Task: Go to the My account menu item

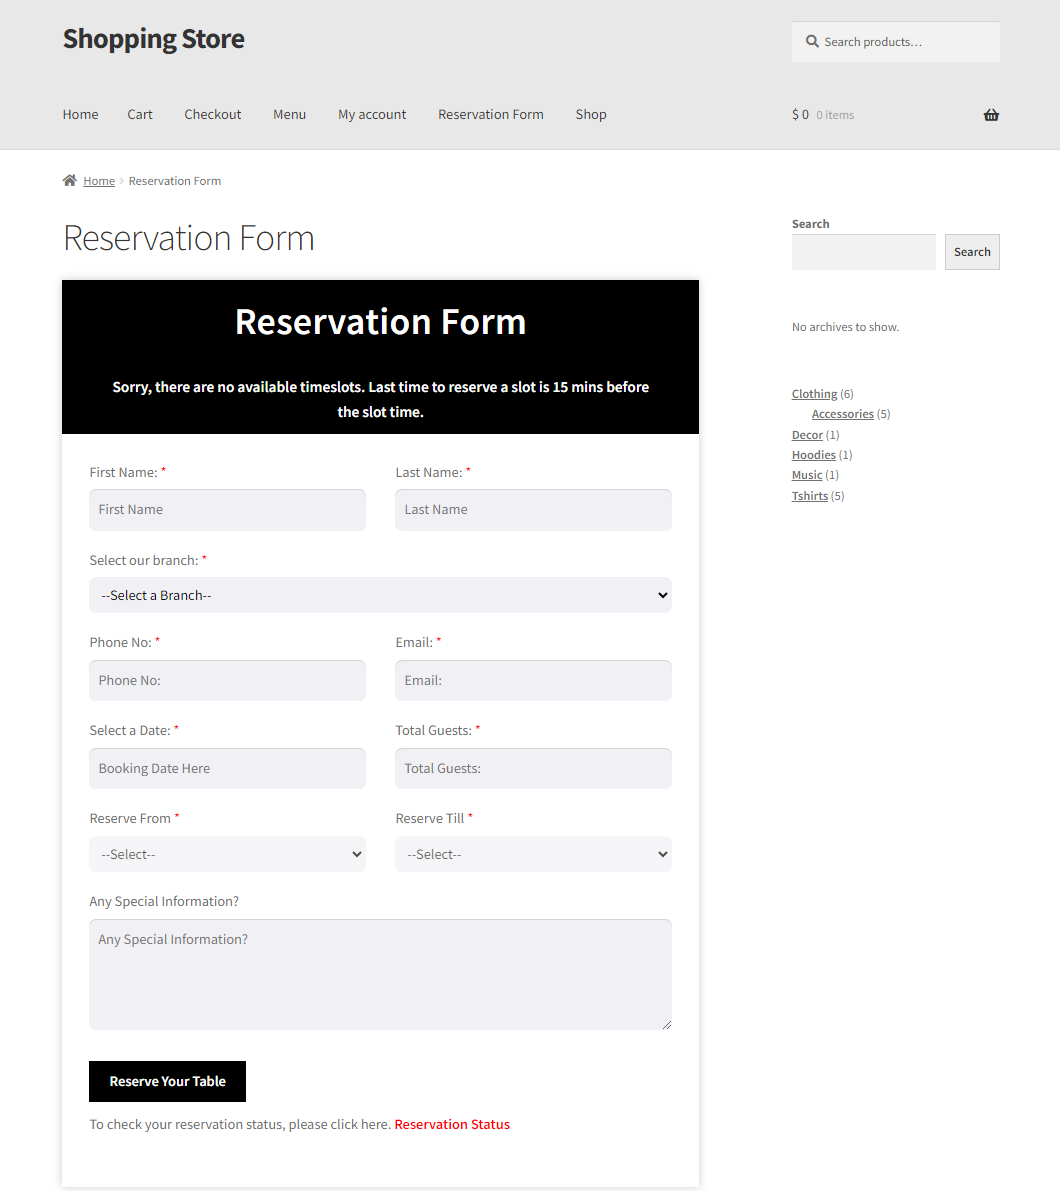Action: [x=372, y=115]
